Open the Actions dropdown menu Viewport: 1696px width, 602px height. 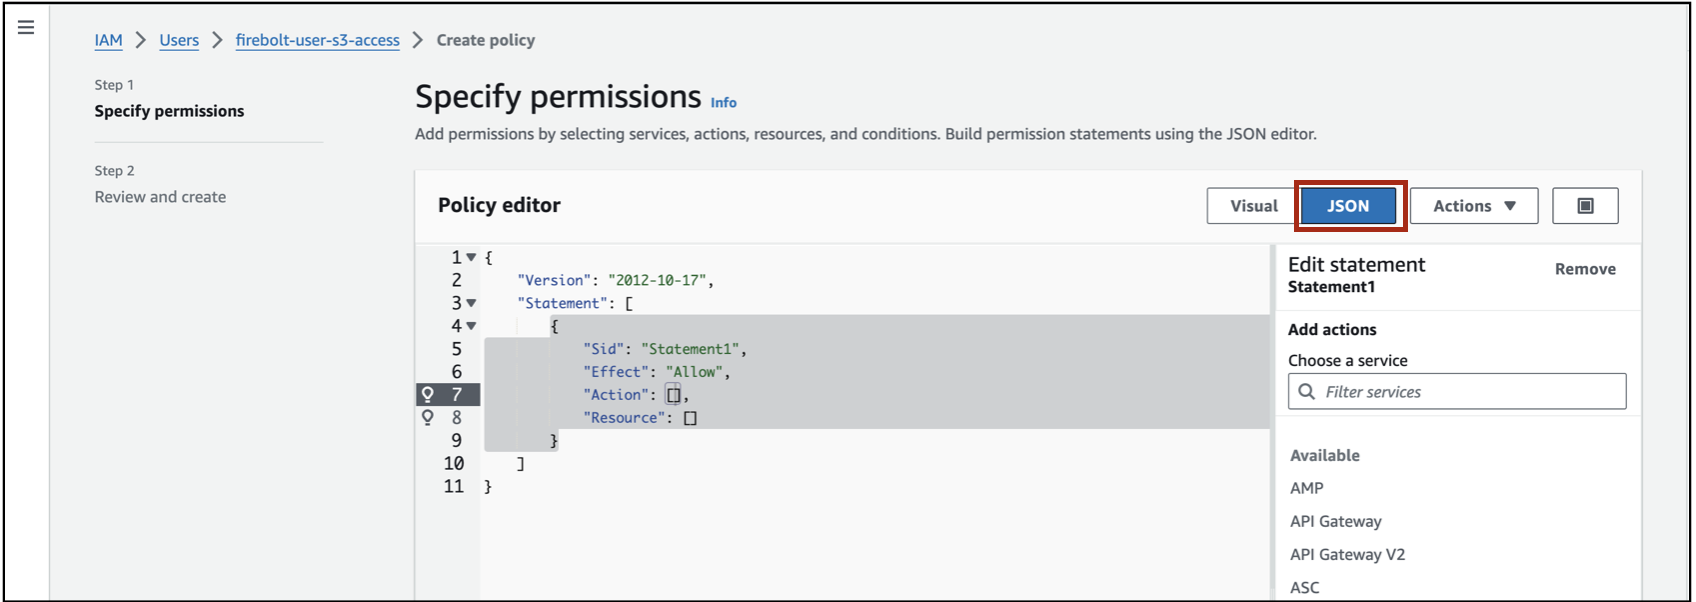tap(1473, 206)
